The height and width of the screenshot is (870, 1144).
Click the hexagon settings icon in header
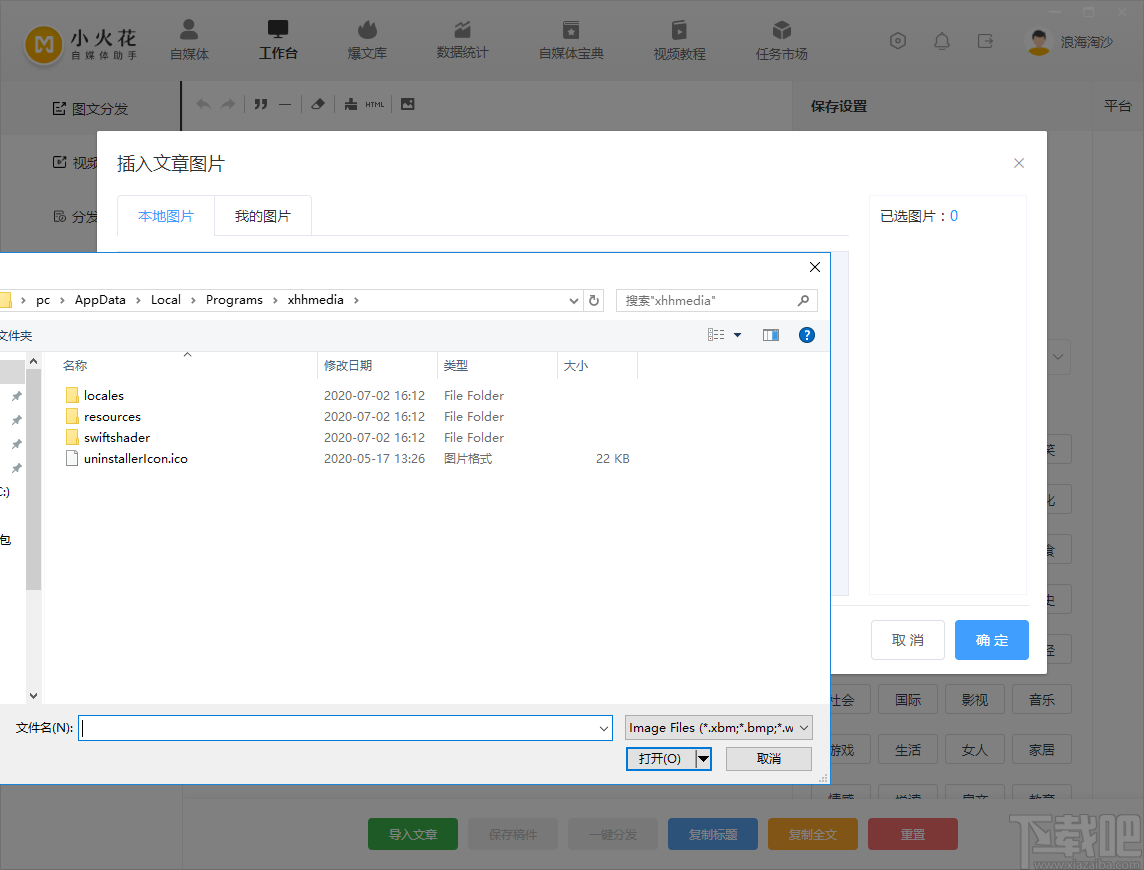898,41
